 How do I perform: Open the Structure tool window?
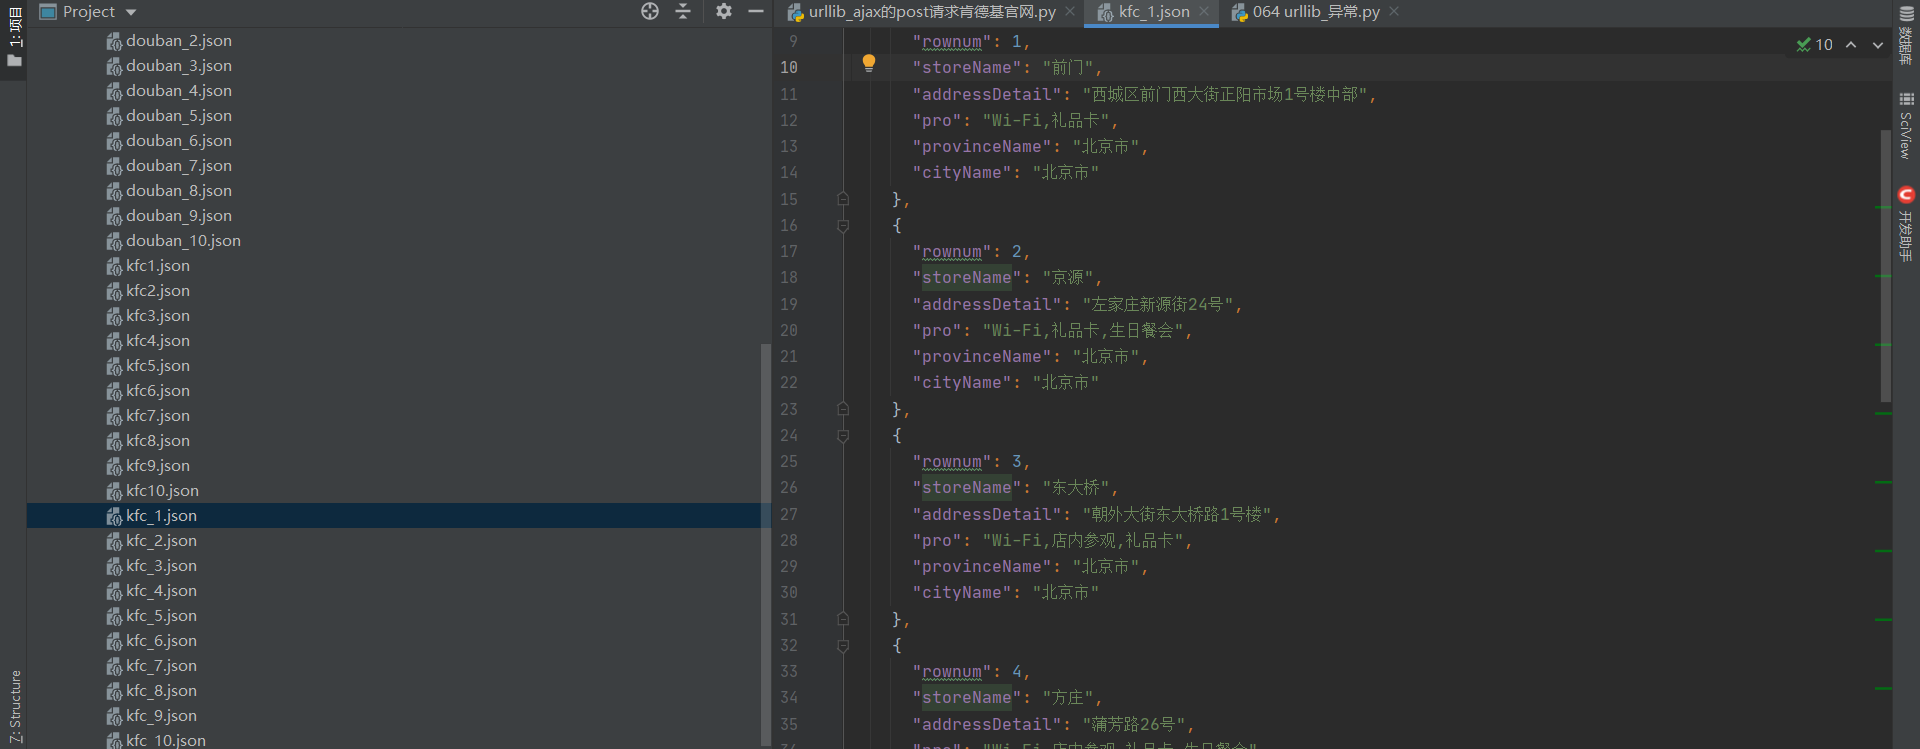coord(14,707)
